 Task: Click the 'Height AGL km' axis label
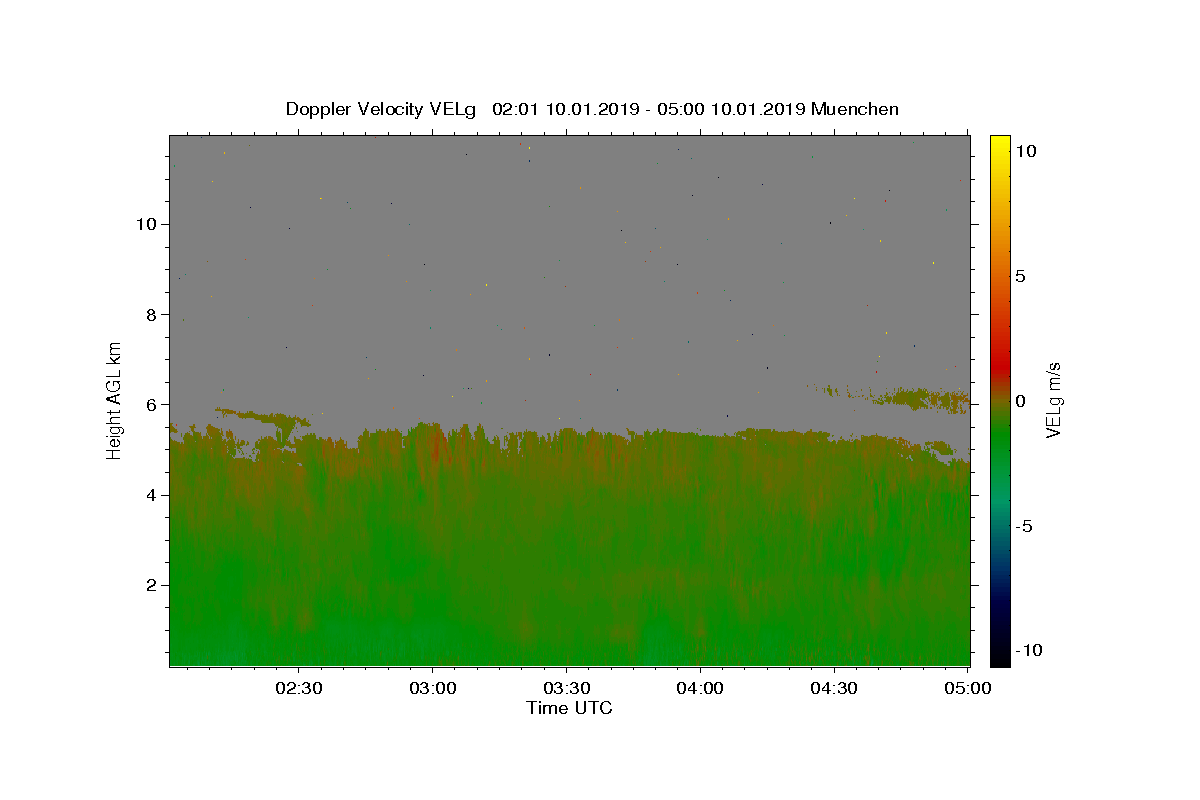[115, 400]
